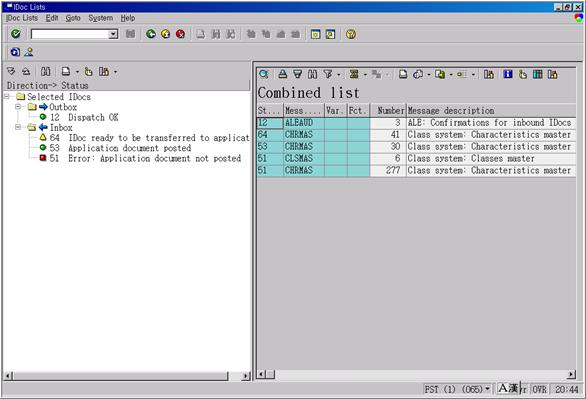This screenshot has width=586, height=399.
Task: Toggle the OVR insert mode indicator
Action: [x=539, y=389]
